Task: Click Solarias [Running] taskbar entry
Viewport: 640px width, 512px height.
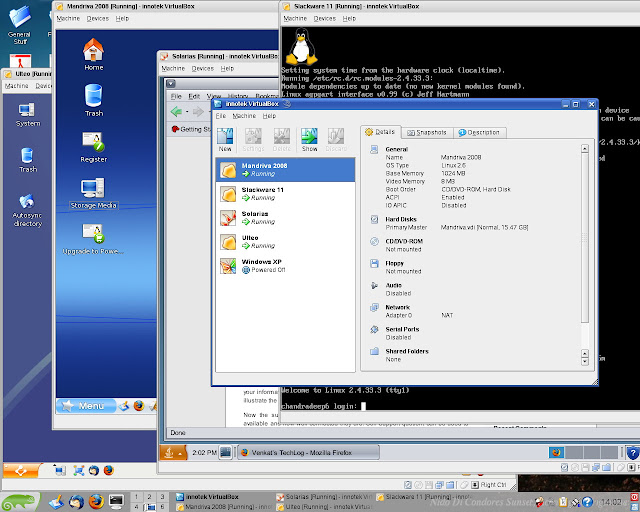Action: coord(324,497)
